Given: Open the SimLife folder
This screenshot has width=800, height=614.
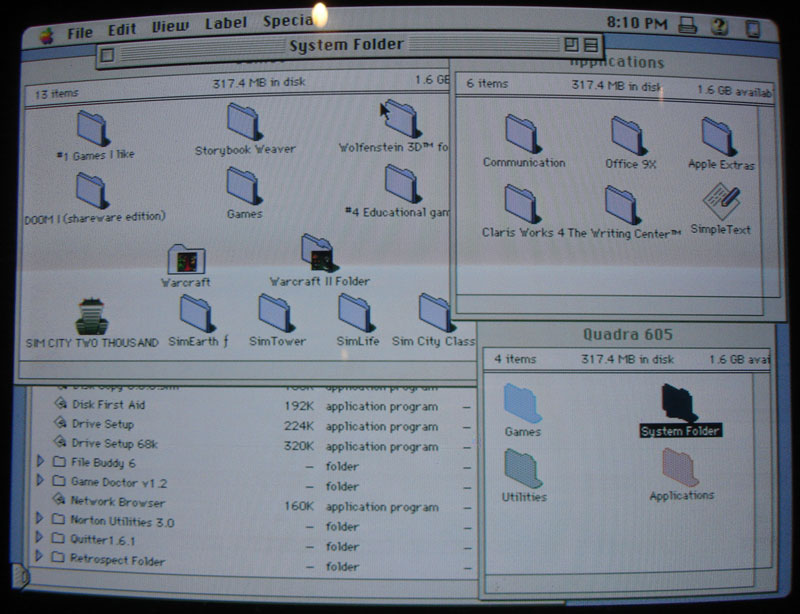Looking at the screenshot, I should point(357,312).
